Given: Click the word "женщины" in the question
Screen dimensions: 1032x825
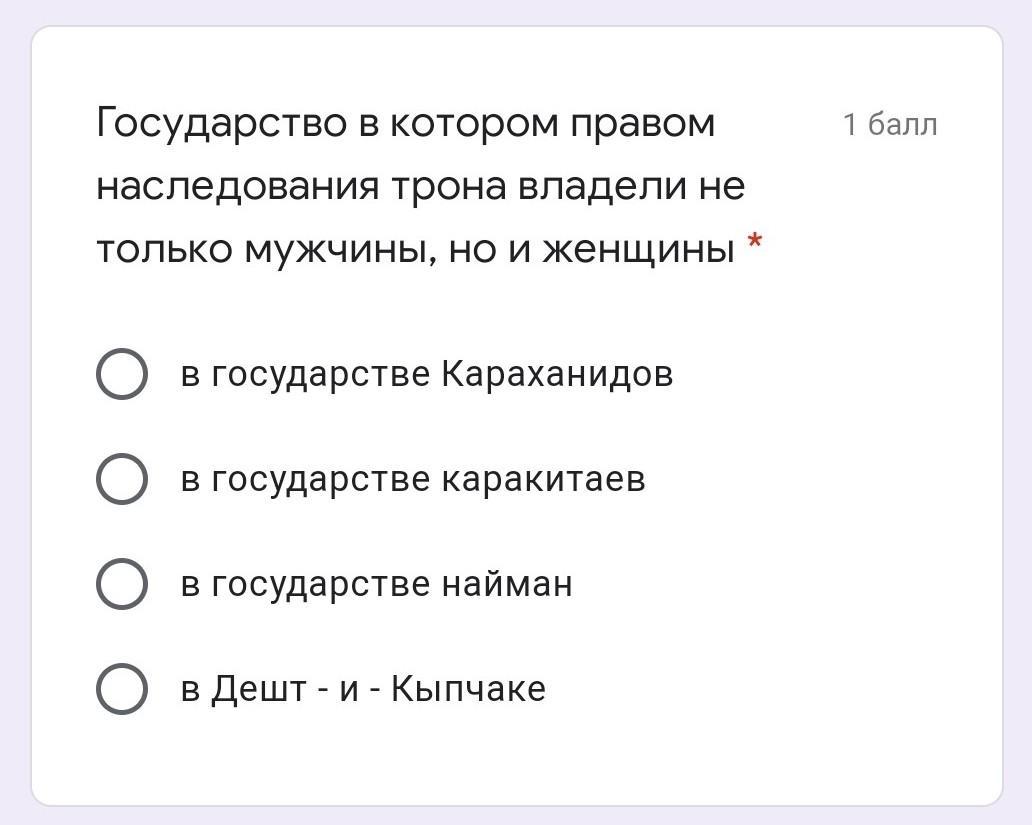Looking at the screenshot, I should (637, 250).
